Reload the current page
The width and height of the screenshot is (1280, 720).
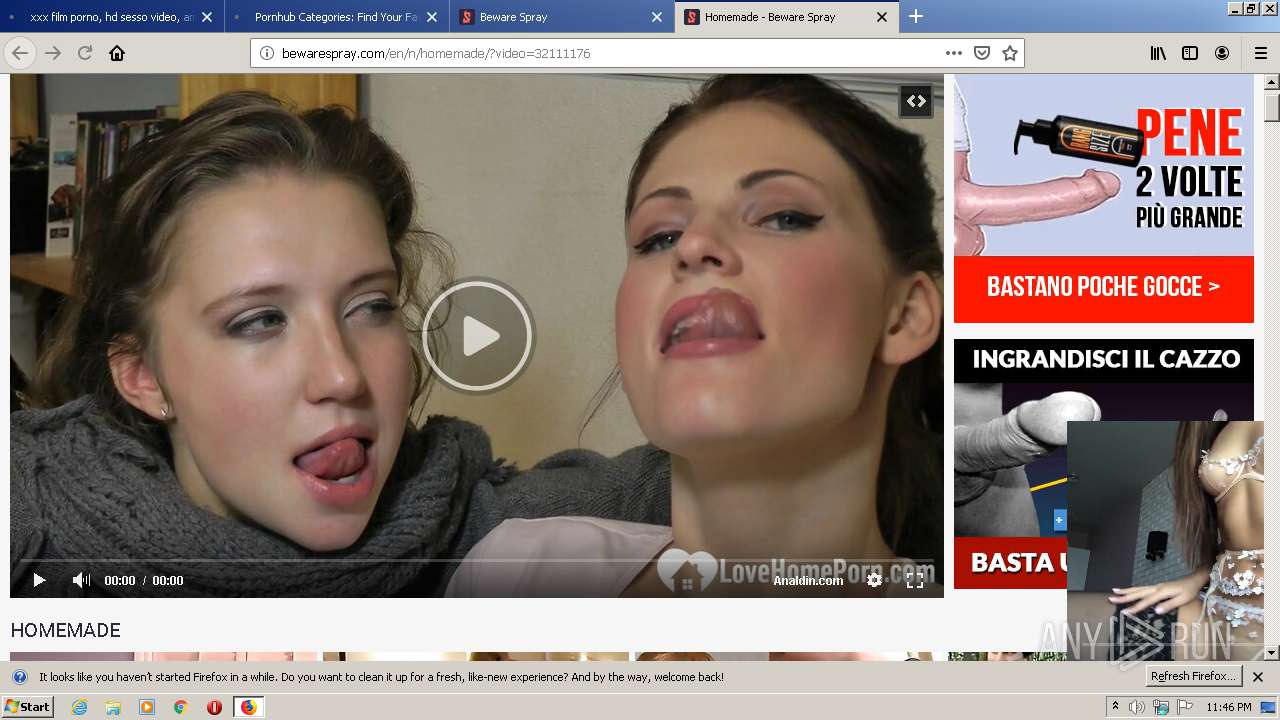85,53
